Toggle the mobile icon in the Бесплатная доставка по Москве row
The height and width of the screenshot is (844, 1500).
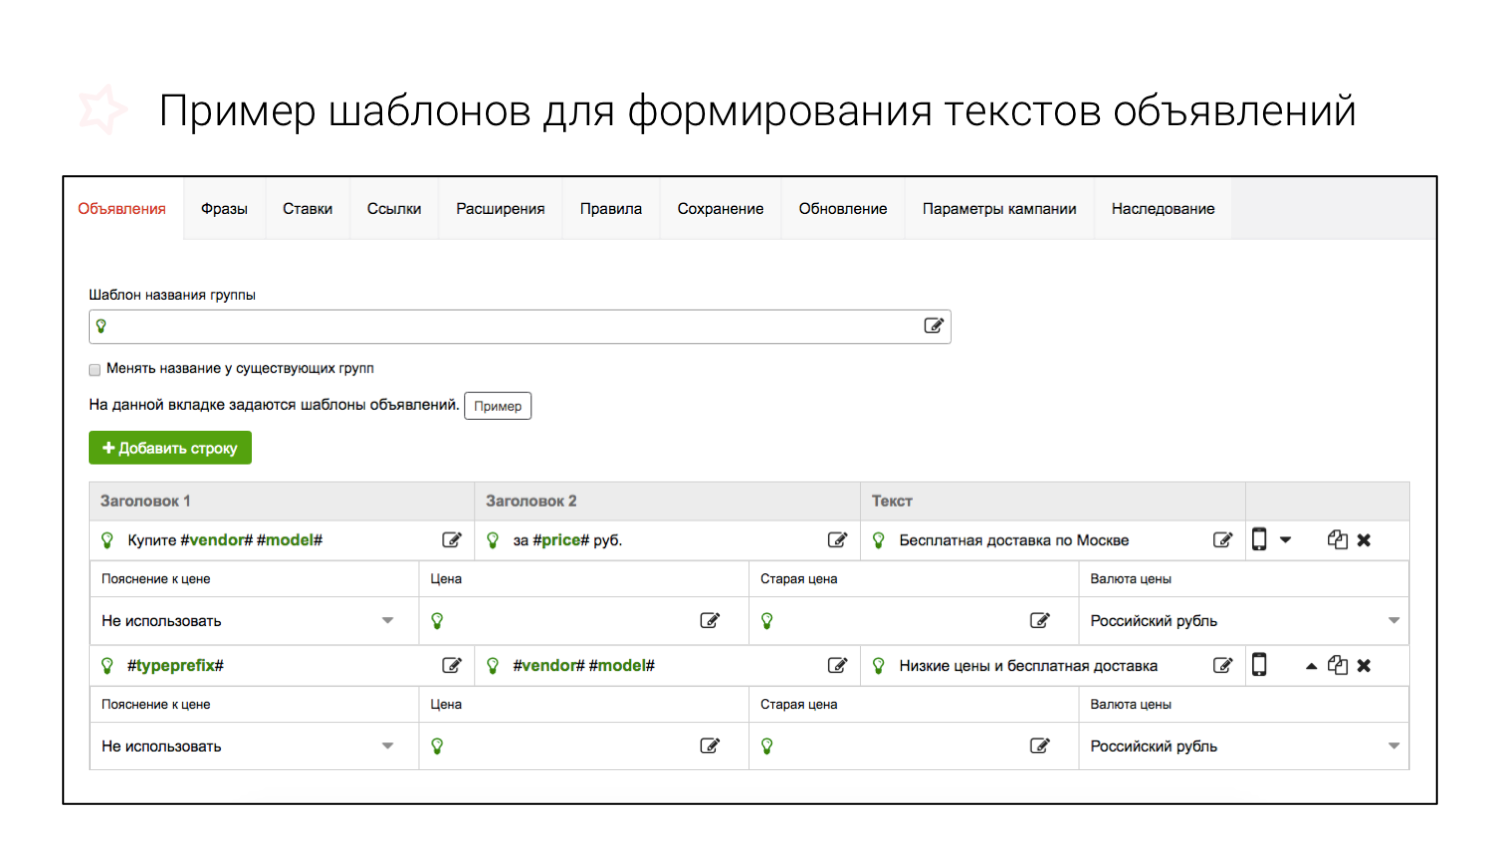pyautogui.click(x=1259, y=540)
